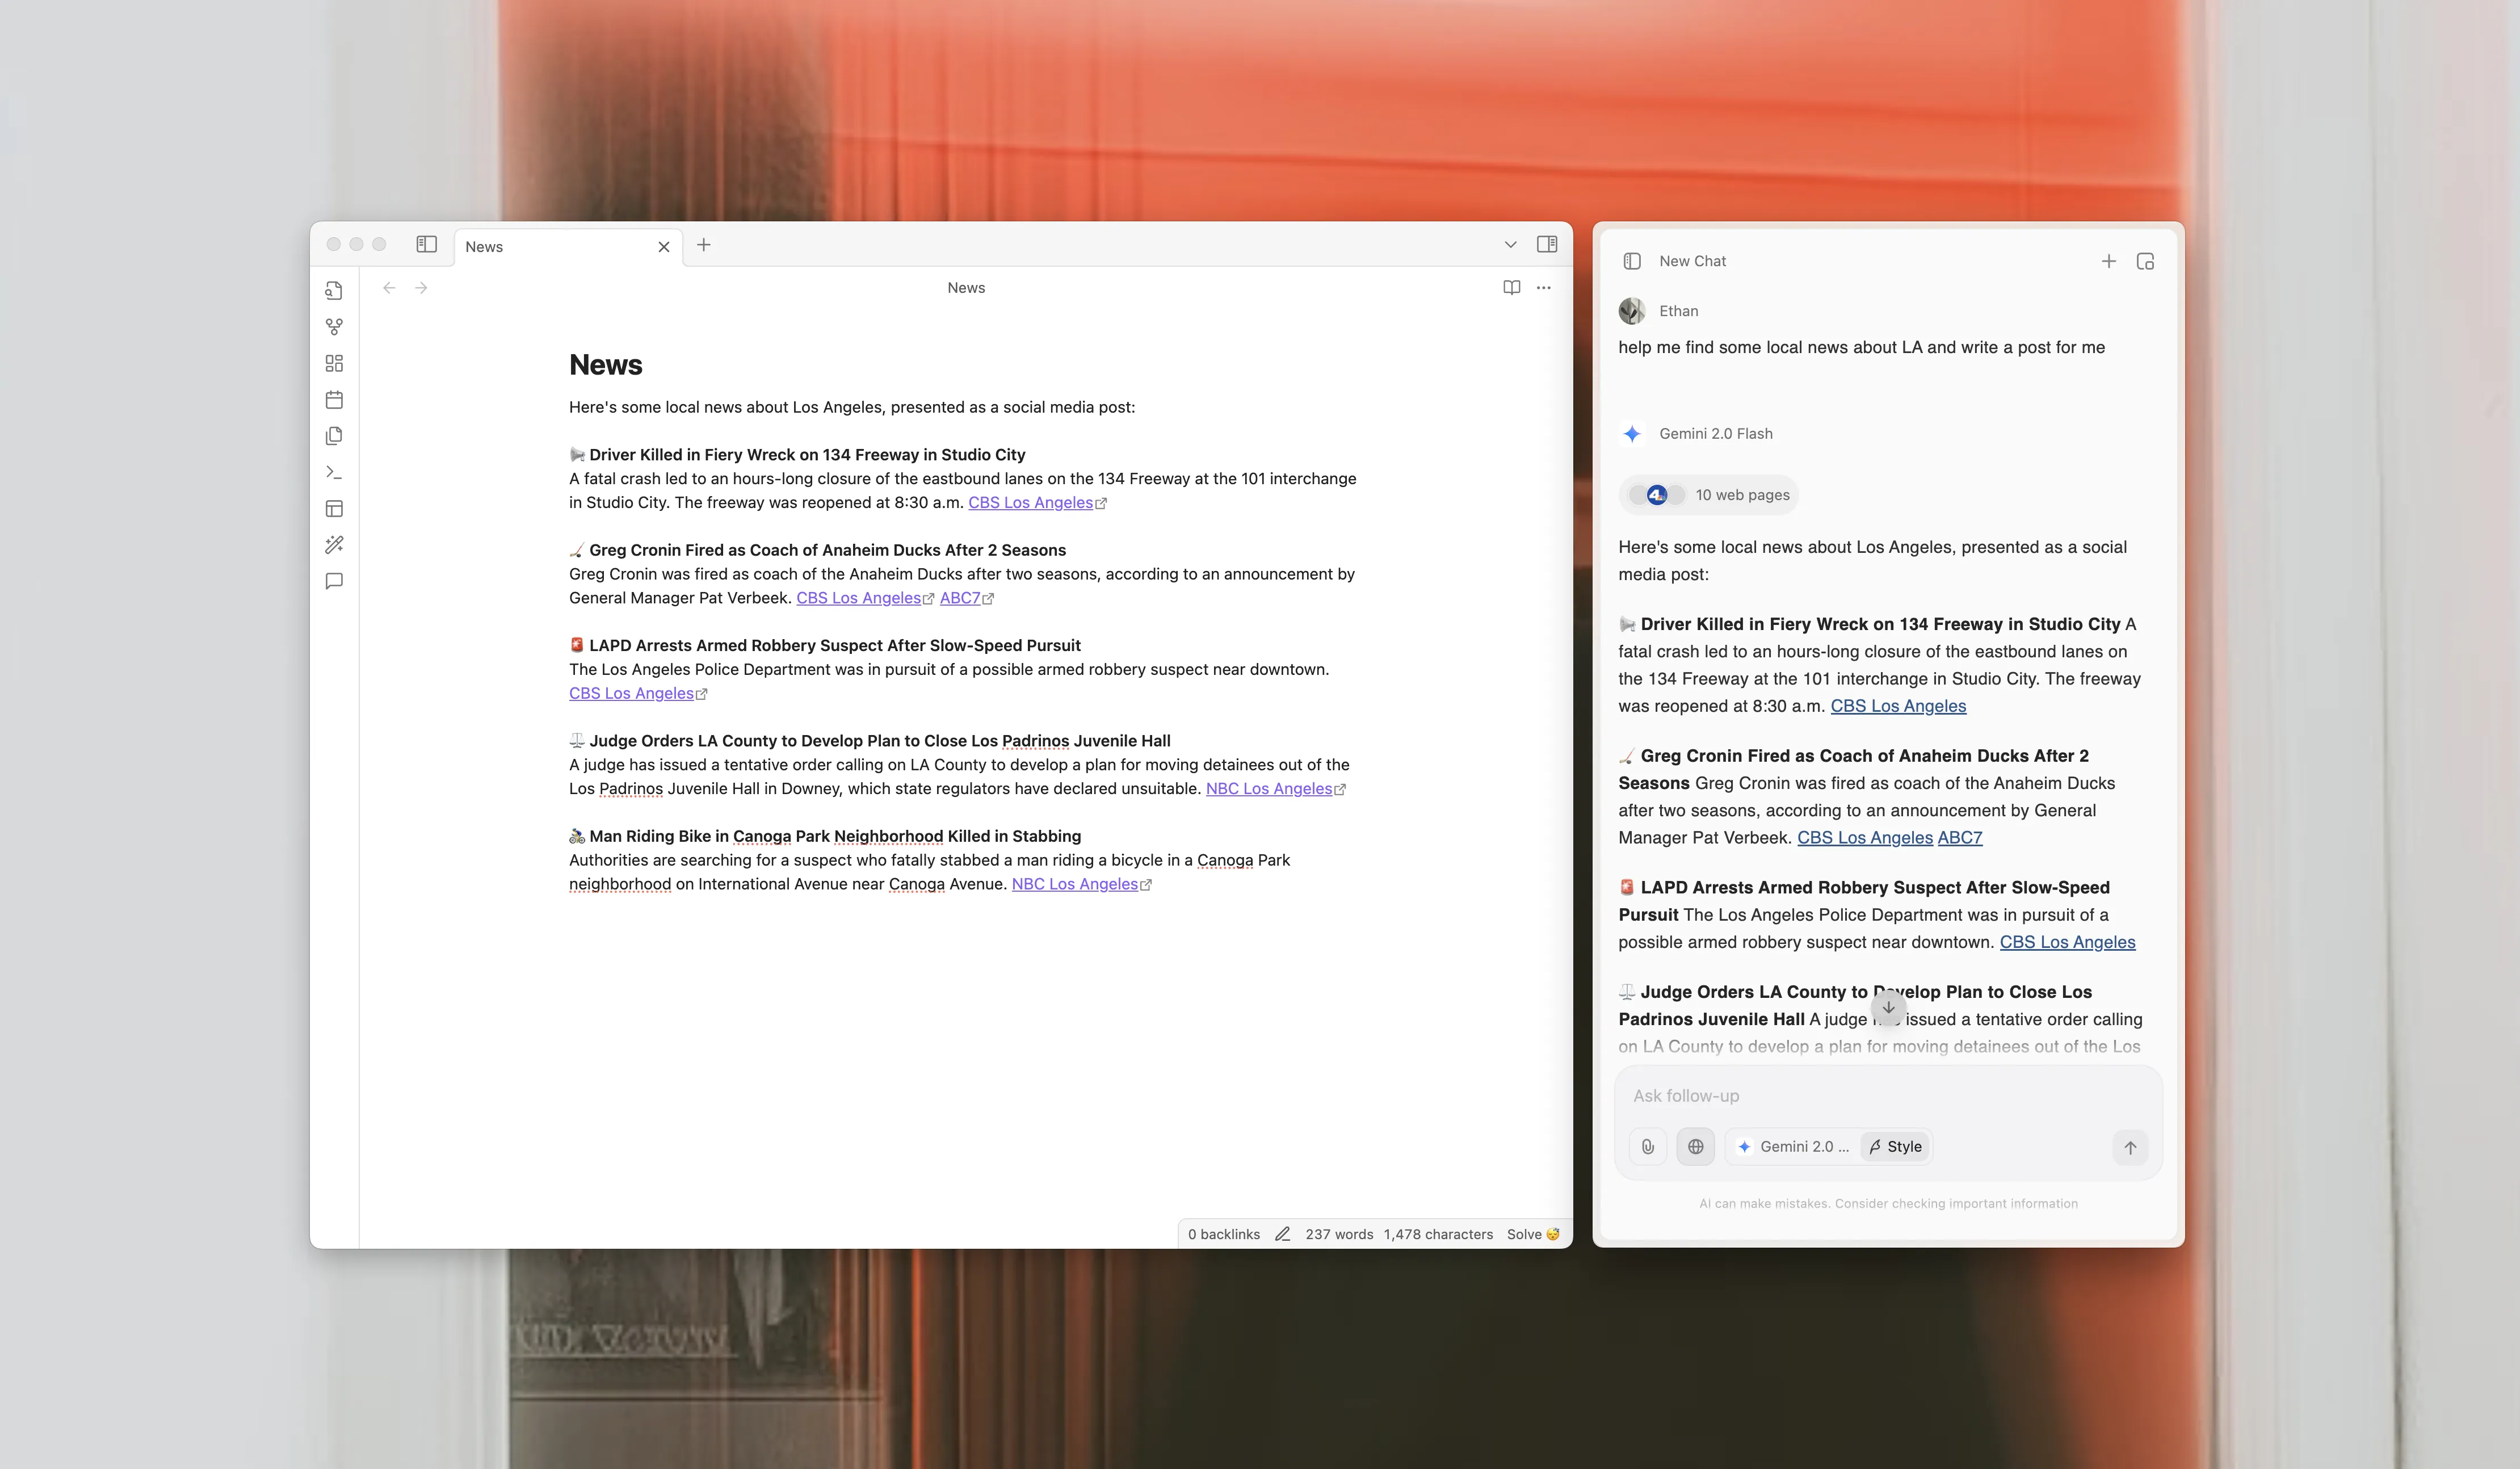Select the dashboard grid icon in sidebar

click(334, 363)
